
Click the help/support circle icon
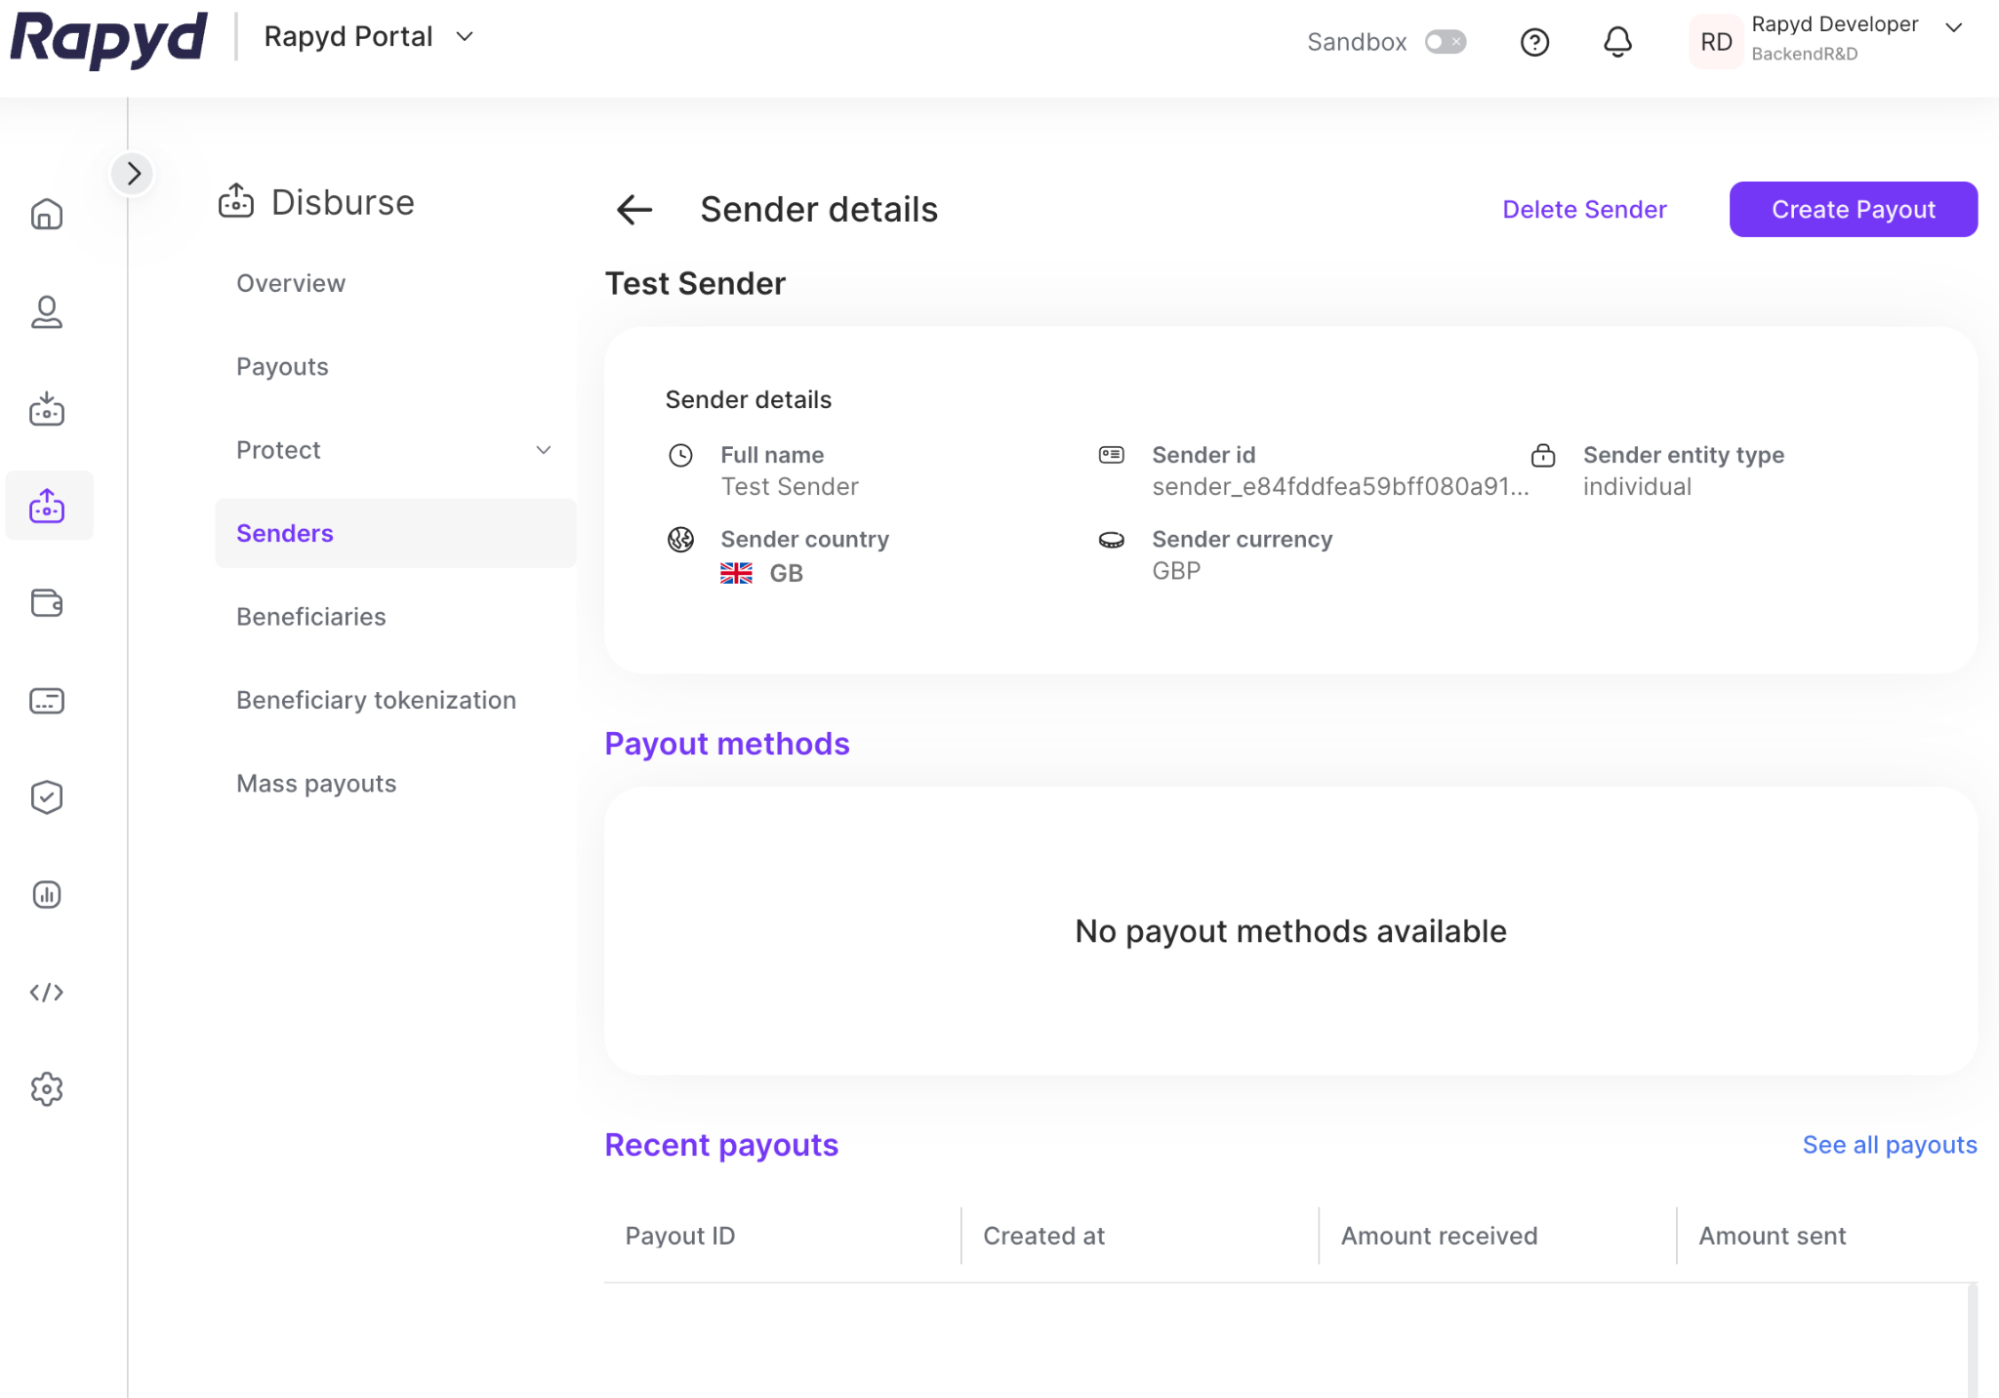(x=1536, y=41)
